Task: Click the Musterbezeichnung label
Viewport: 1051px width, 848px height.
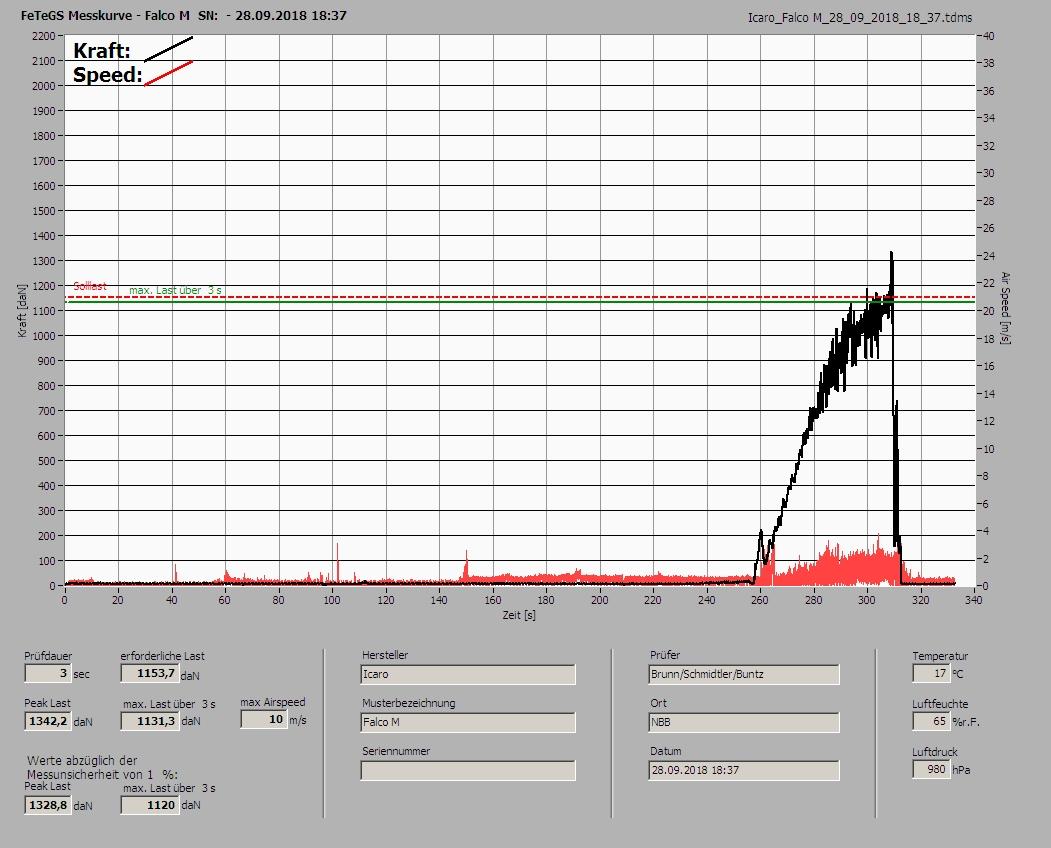Action: tap(409, 703)
